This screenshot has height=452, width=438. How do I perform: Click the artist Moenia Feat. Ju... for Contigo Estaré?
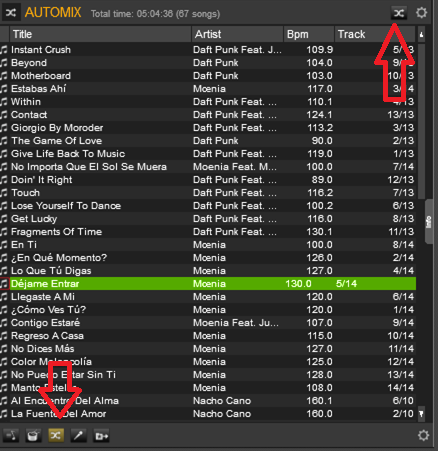click(236, 323)
